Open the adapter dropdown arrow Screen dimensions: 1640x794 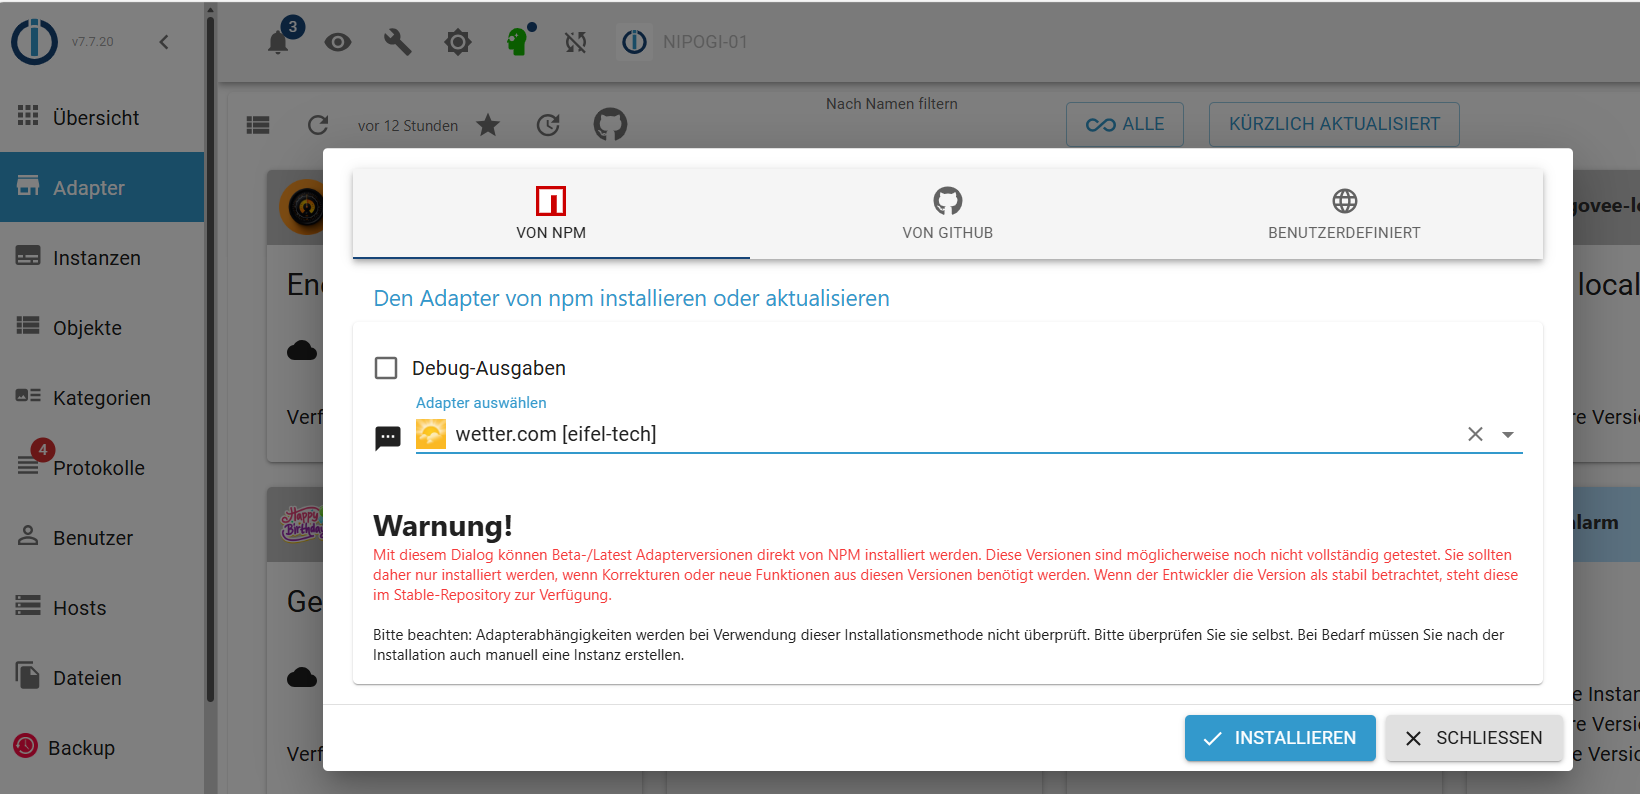point(1508,434)
